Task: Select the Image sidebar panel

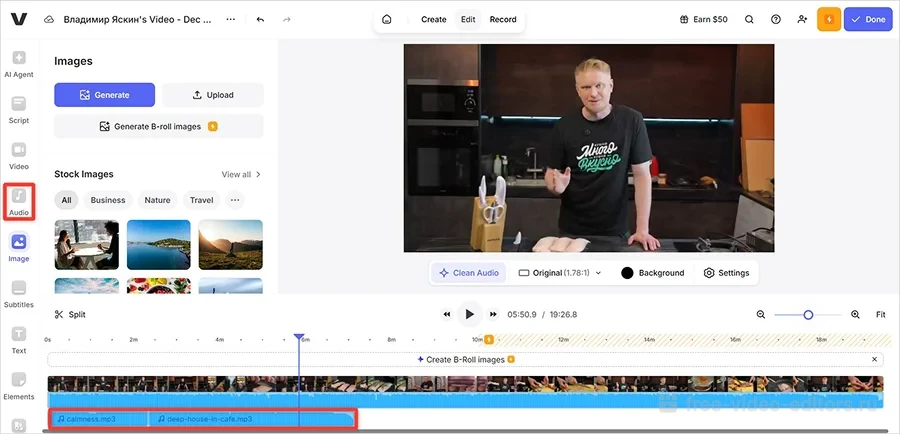Action: 19,248
